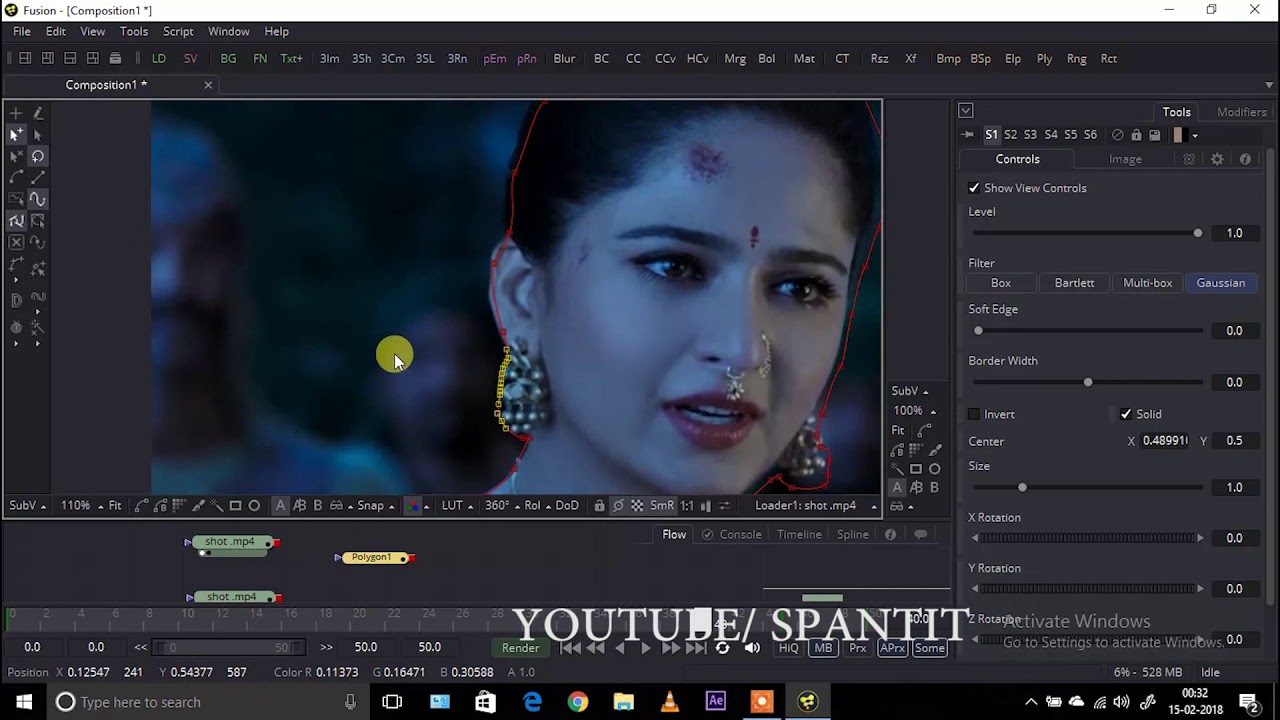Select the S2 settings slot
1280x720 pixels.
coord(1011,135)
